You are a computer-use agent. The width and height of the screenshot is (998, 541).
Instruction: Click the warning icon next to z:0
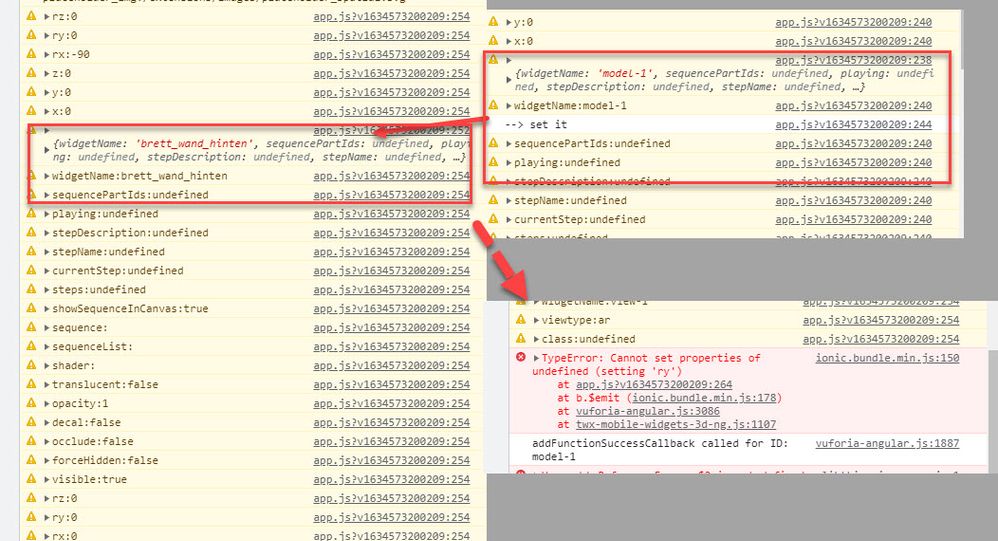pos(31,73)
